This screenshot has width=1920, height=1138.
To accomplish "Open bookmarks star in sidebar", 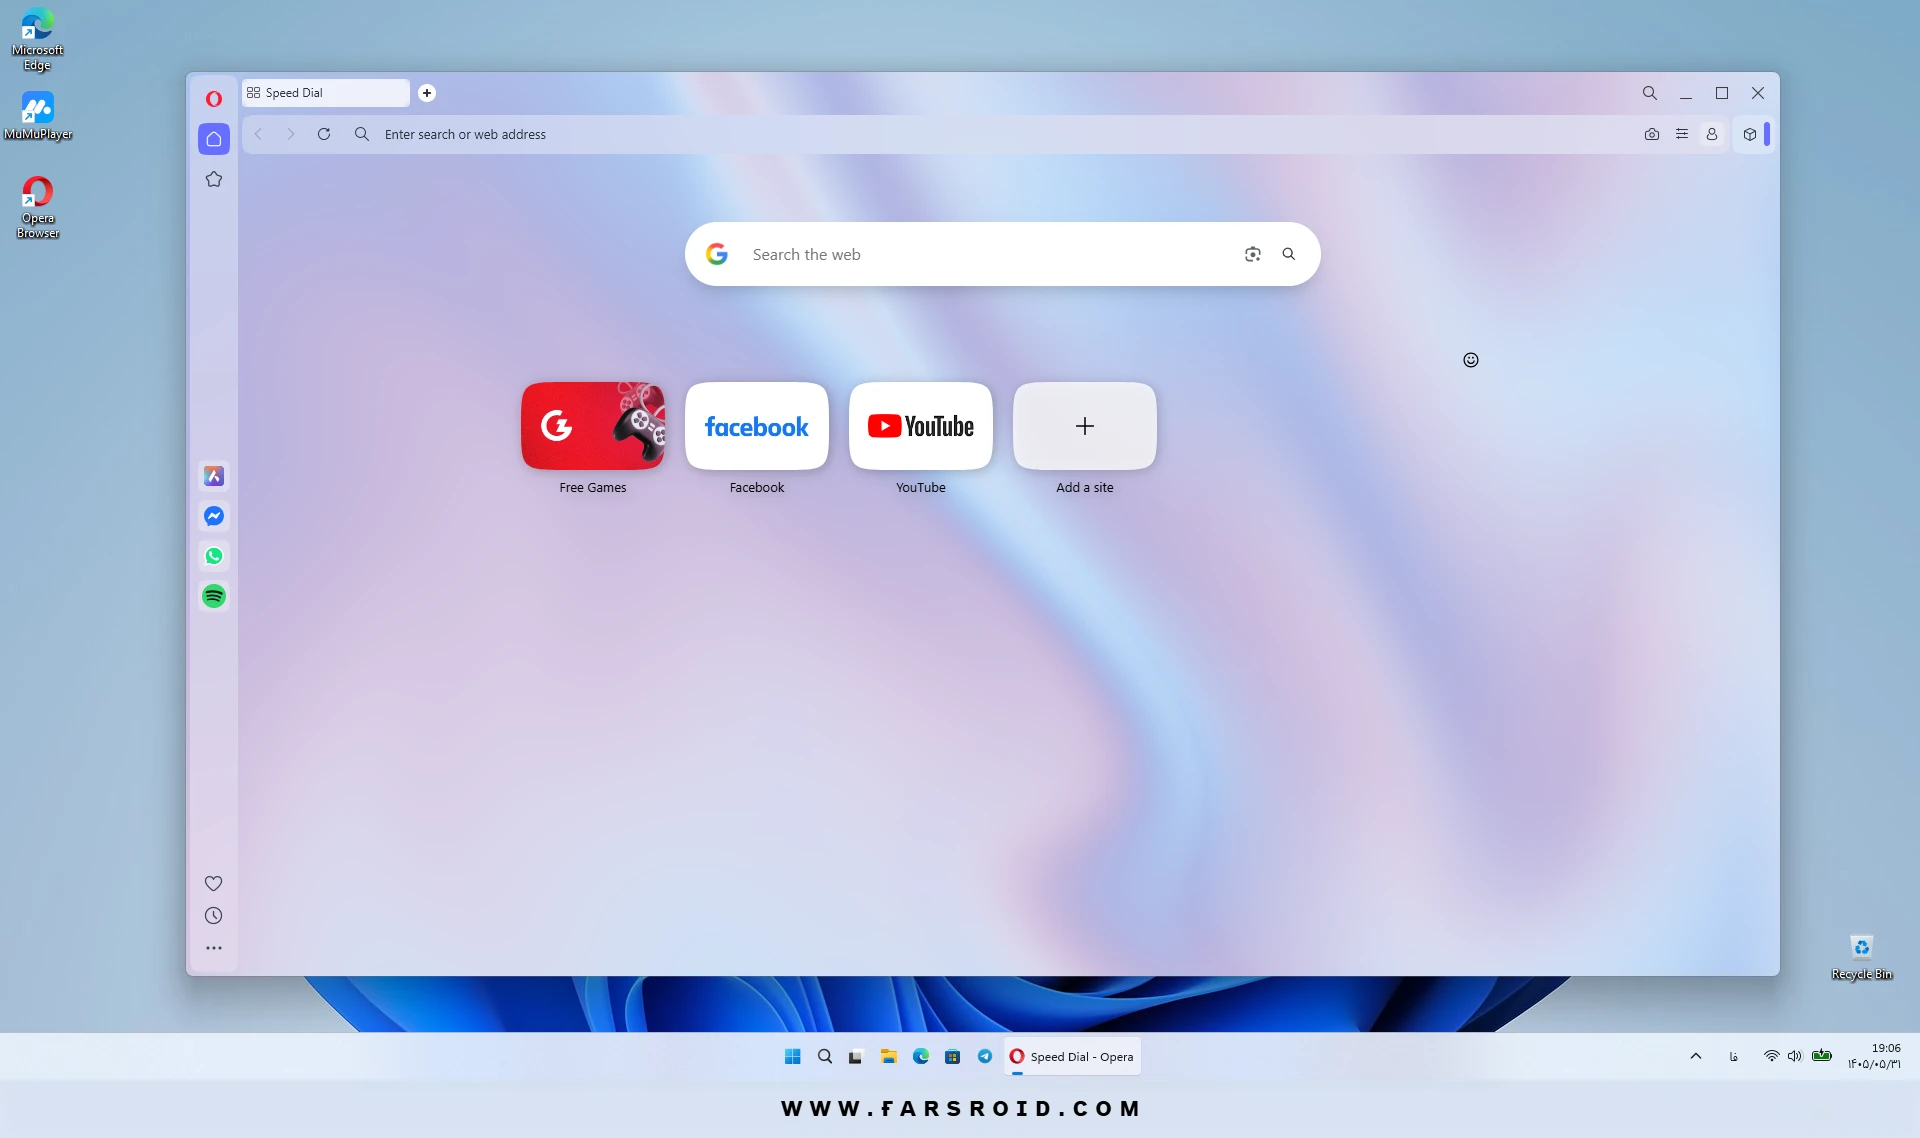I will point(214,179).
